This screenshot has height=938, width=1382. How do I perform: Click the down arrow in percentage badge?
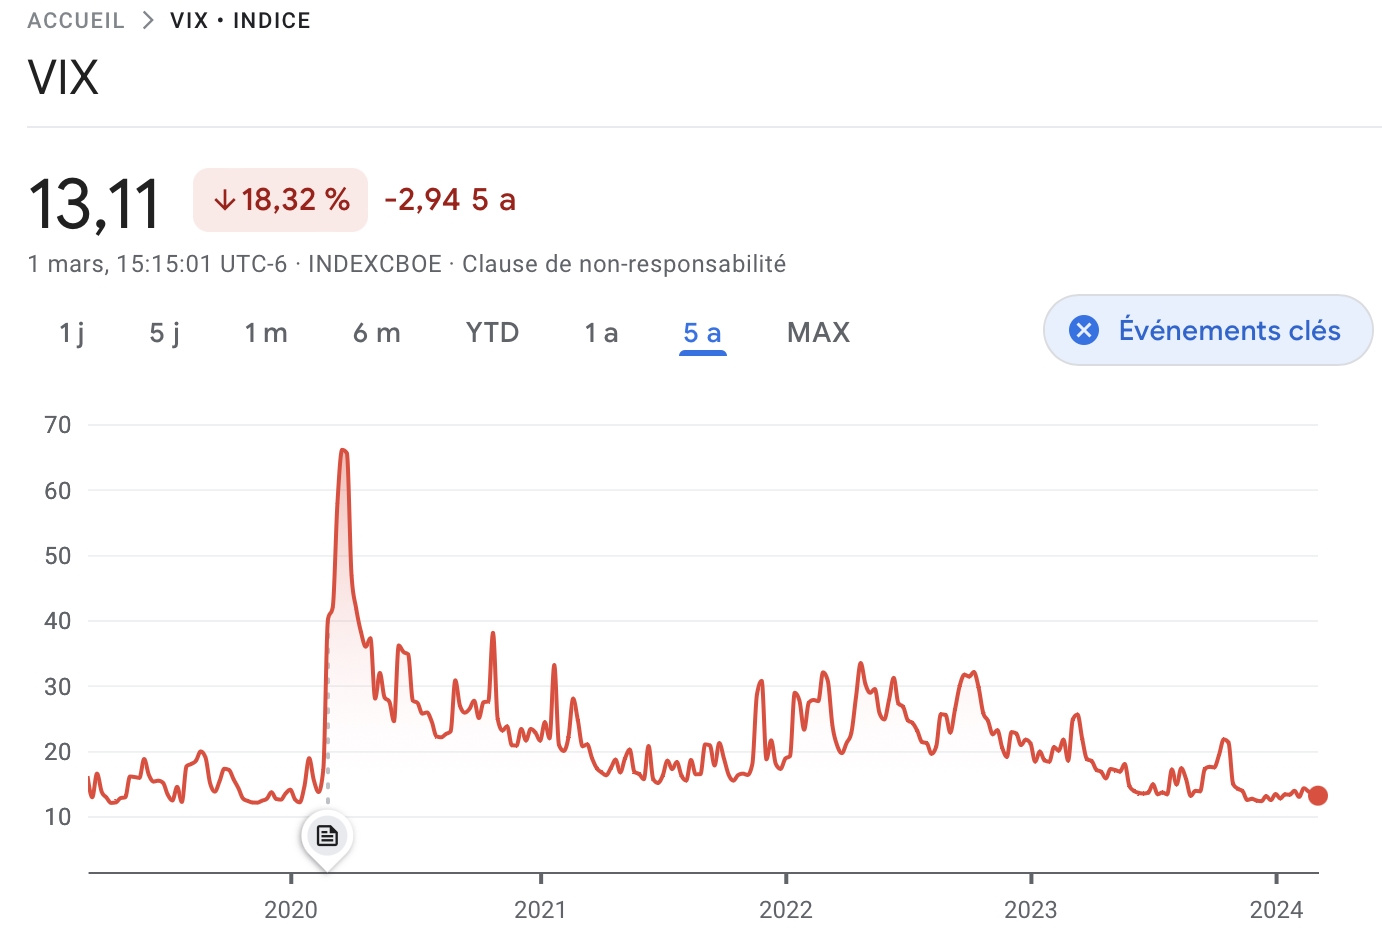click(x=225, y=200)
